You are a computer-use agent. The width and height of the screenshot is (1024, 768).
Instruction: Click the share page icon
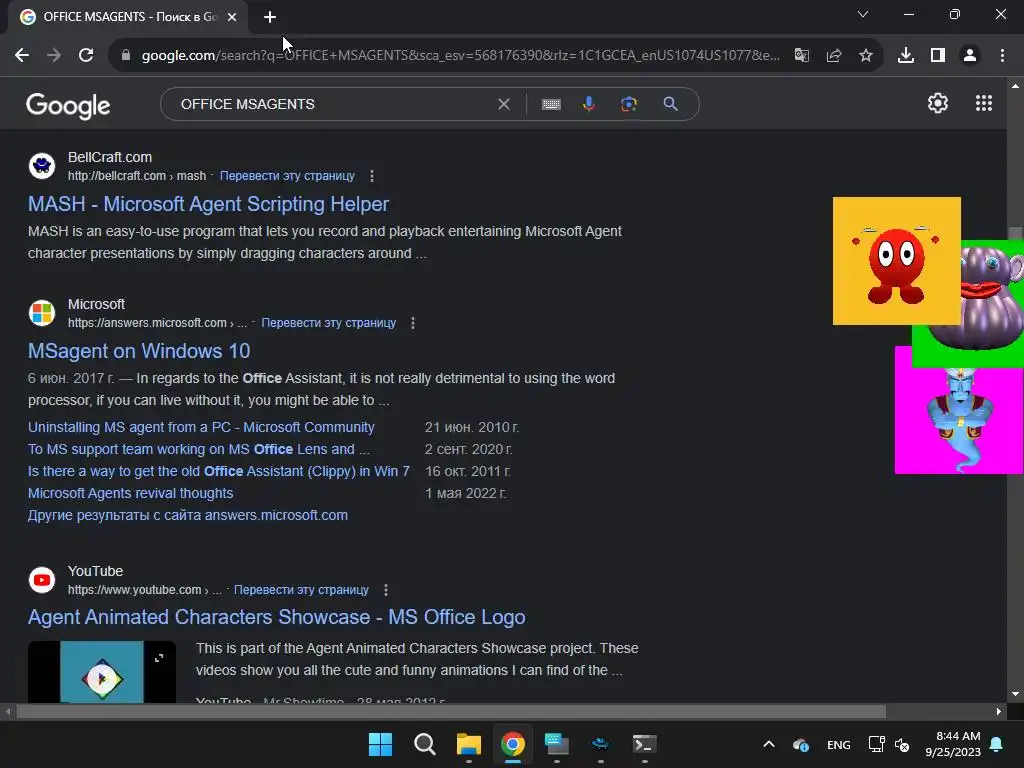834,56
